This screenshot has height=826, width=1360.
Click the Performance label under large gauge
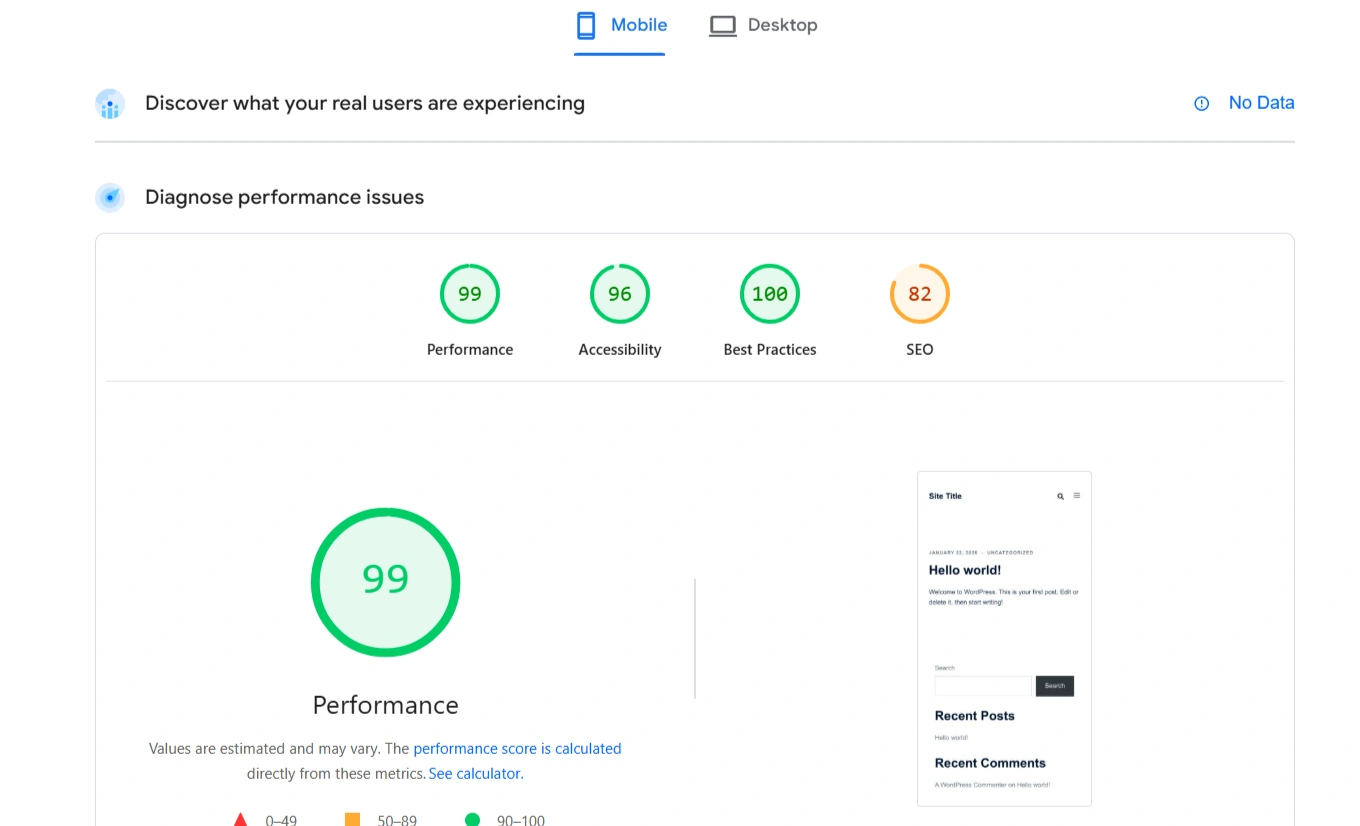tap(385, 705)
